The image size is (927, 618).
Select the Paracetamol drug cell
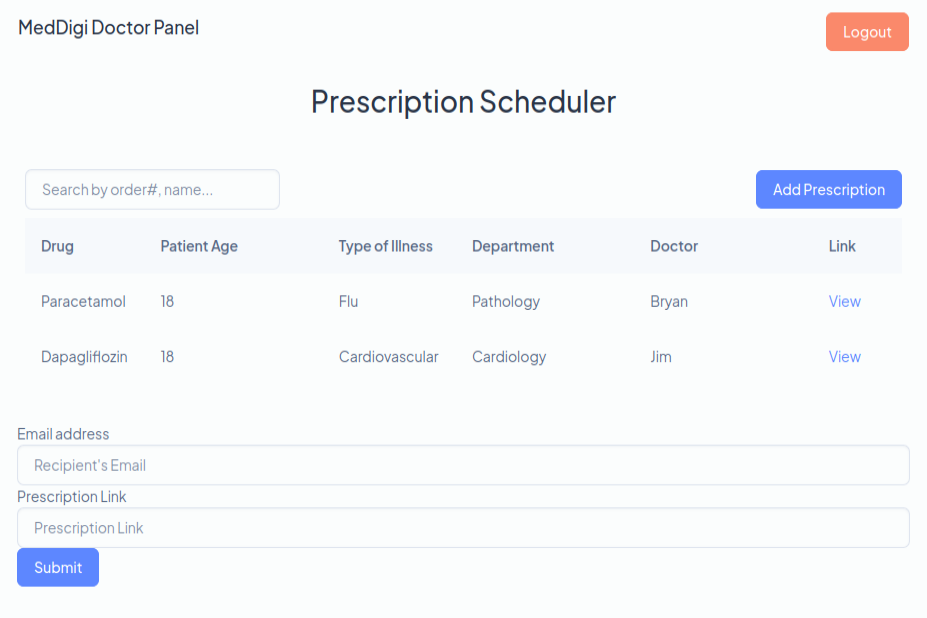(x=83, y=301)
